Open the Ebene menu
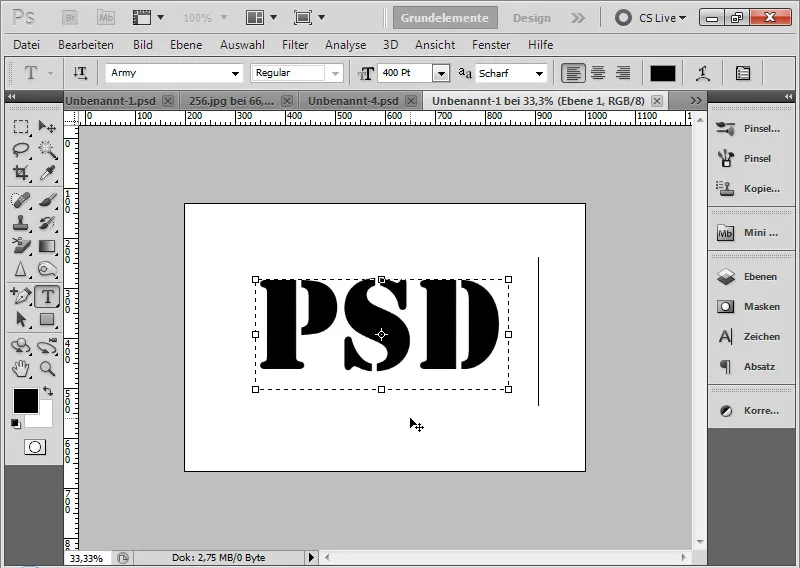The height and width of the screenshot is (568, 800). click(186, 45)
